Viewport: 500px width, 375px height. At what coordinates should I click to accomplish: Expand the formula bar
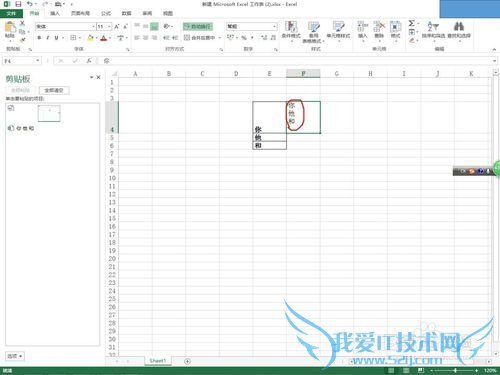click(495, 61)
